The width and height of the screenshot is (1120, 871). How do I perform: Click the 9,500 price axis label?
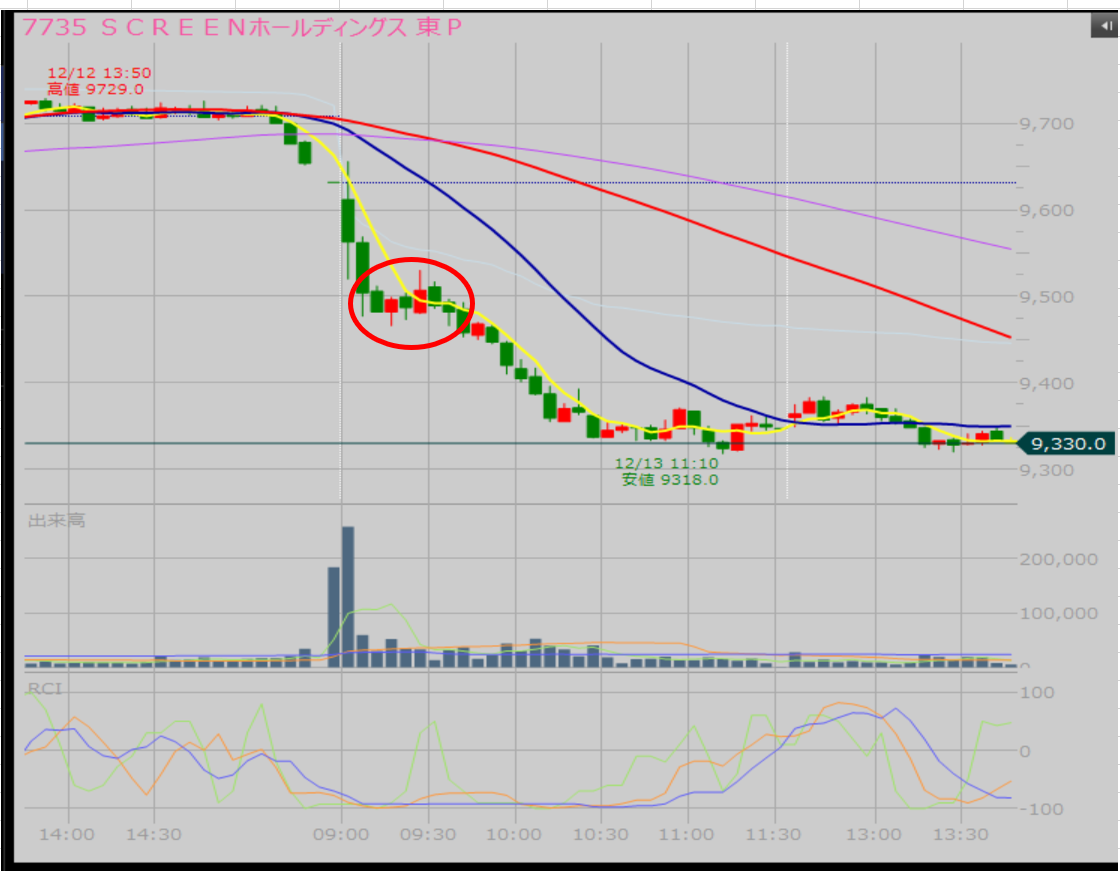[x=1046, y=297]
